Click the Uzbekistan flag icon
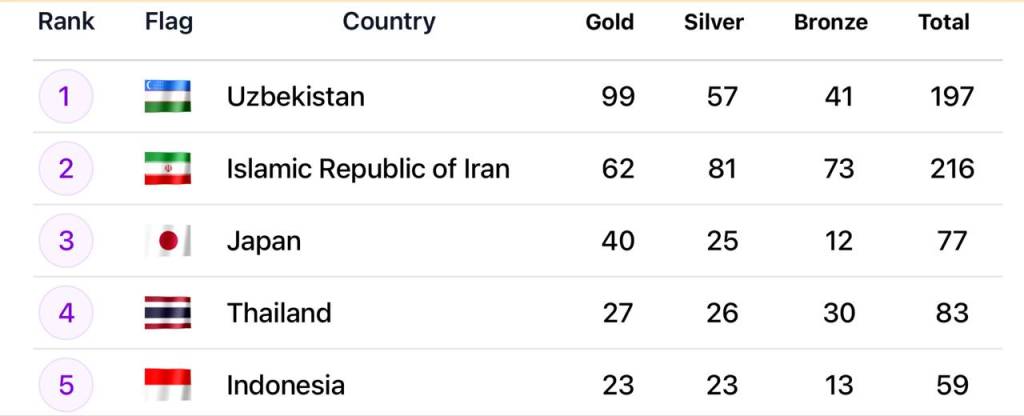 click(x=167, y=96)
